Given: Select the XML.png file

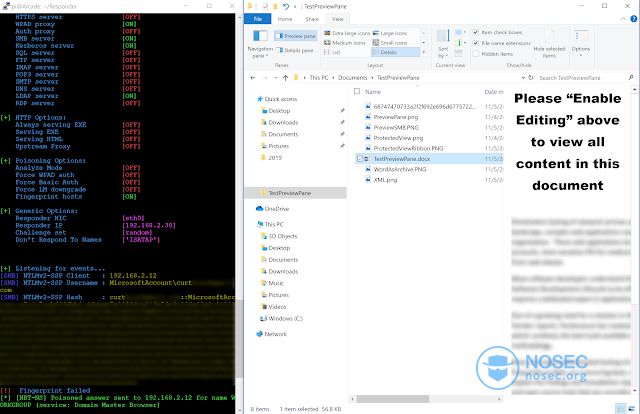Looking at the screenshot, I should point(385,180).
